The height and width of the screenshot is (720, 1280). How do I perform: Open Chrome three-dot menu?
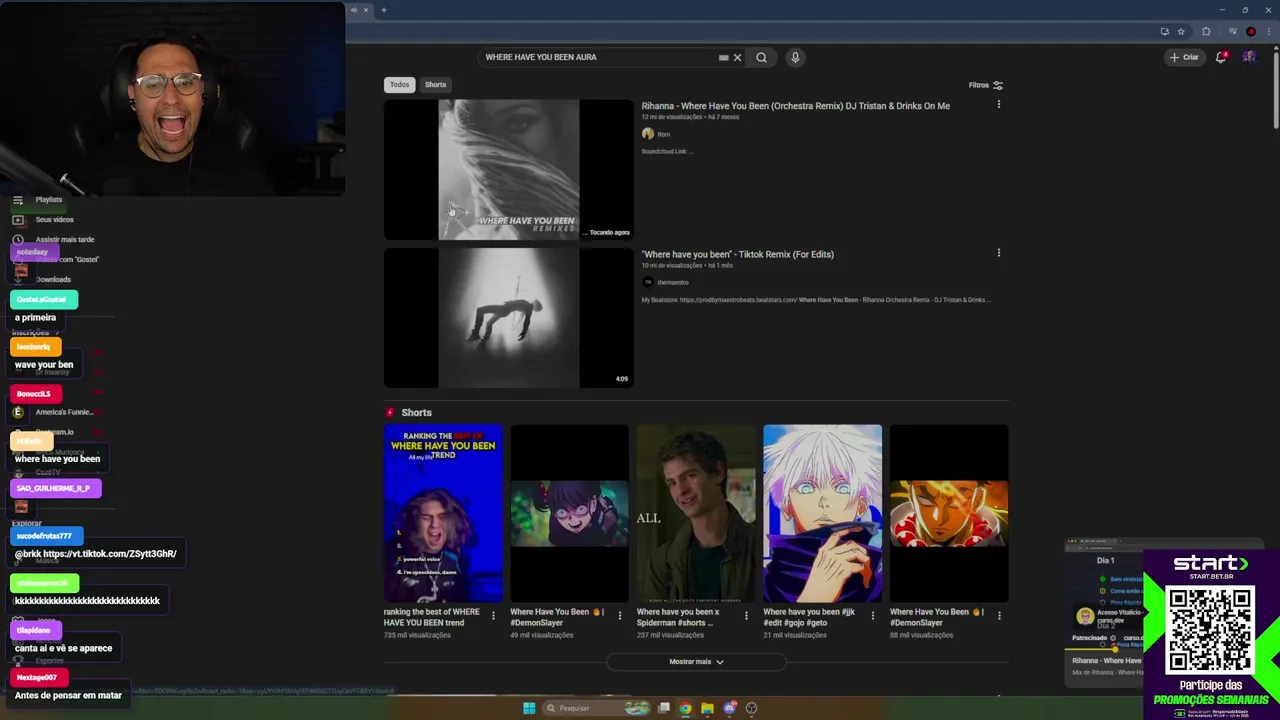[1269, 31]
